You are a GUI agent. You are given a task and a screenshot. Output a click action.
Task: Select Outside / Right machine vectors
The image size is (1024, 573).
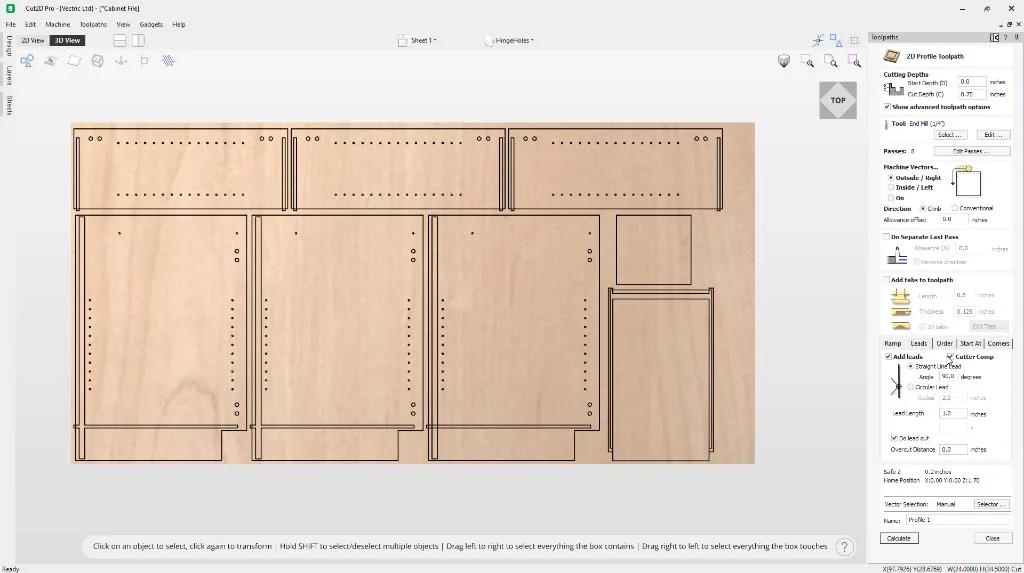pyautogui.click(x=891, y=178)
